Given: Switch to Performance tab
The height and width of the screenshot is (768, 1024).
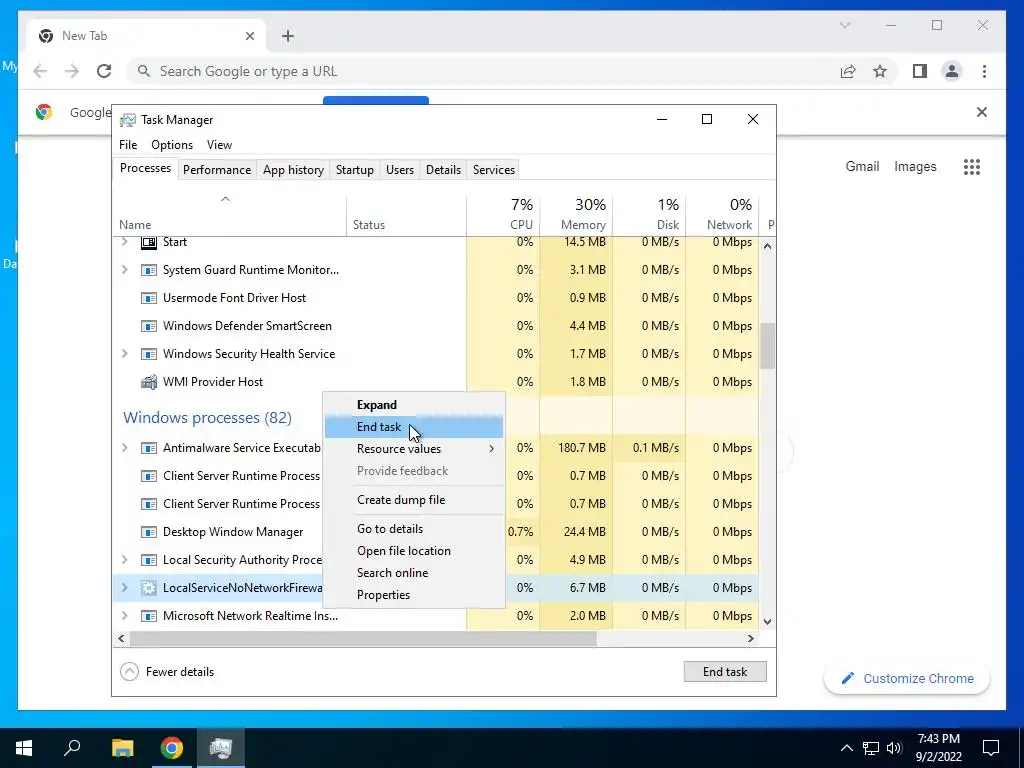Looking at the screenshot, I should pos(217,170).
